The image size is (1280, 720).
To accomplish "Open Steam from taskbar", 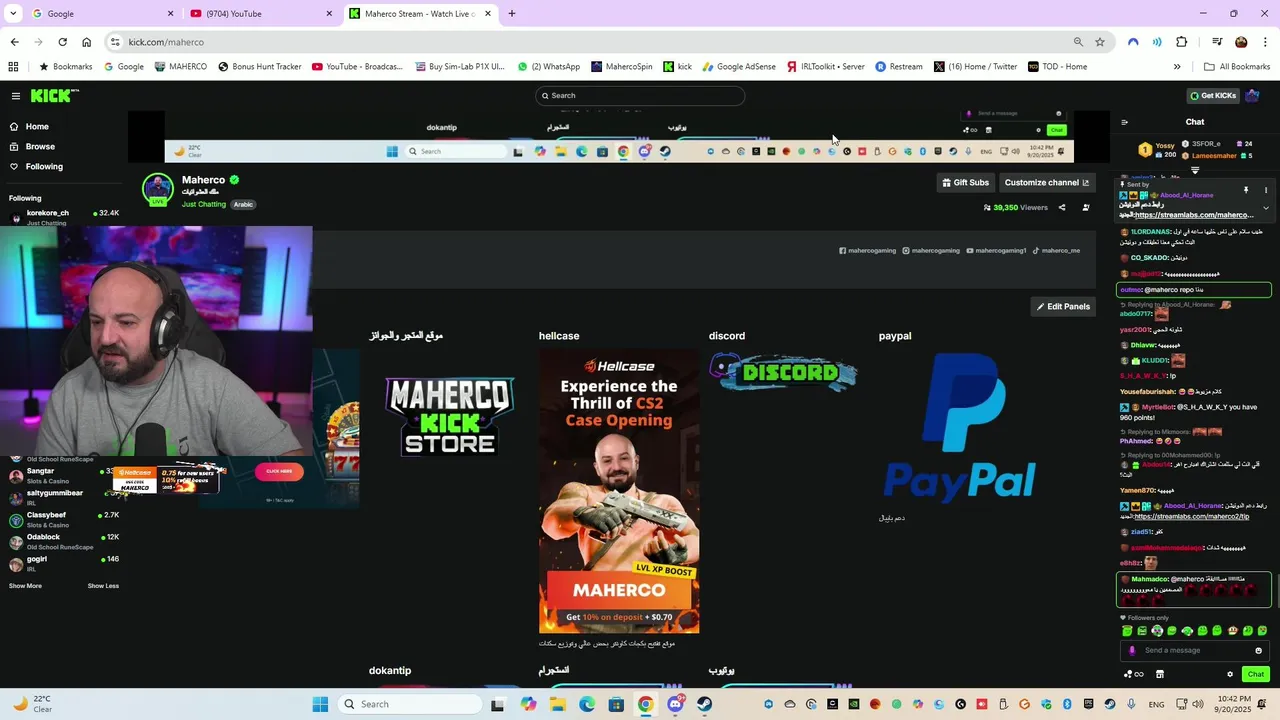I will [705, 704].
